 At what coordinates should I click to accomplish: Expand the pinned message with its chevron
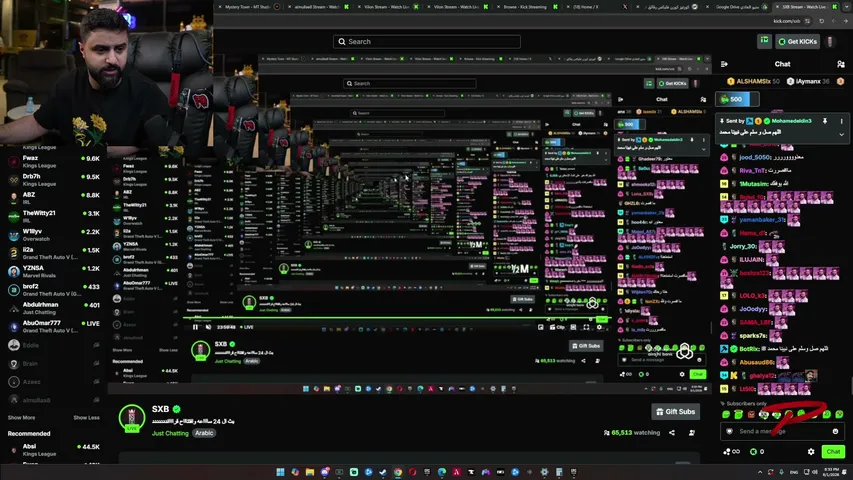point(841,134)
